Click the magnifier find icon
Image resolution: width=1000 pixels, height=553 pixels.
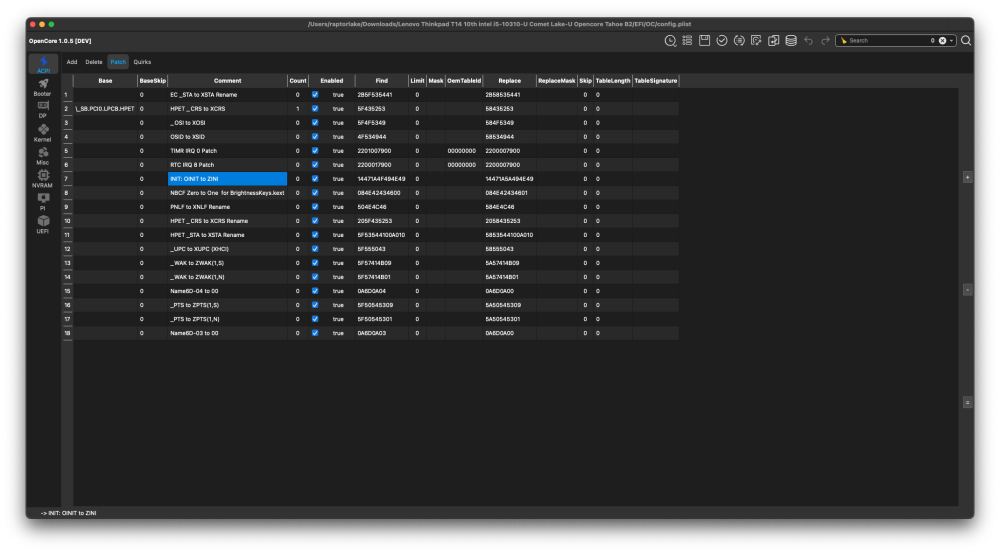click(x=966, y=41)
